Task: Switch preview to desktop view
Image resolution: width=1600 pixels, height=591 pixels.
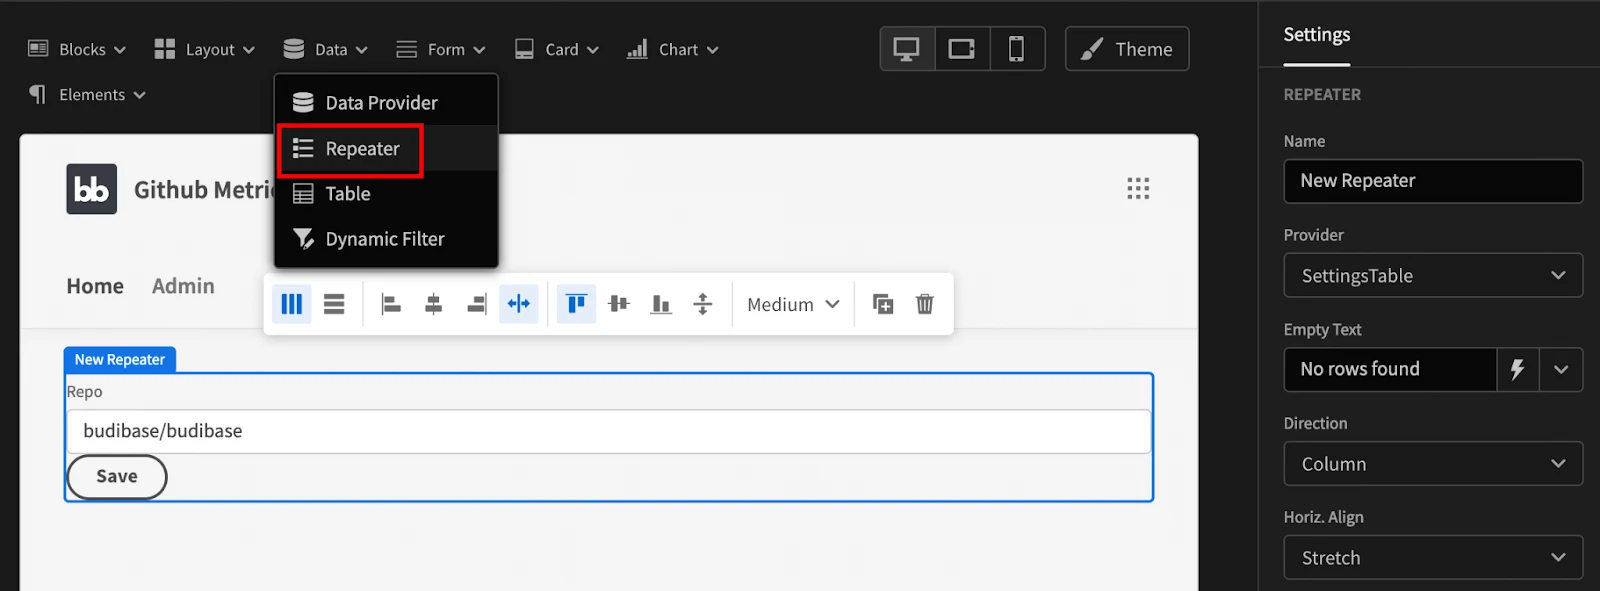Action: click(x=907, y=49)
